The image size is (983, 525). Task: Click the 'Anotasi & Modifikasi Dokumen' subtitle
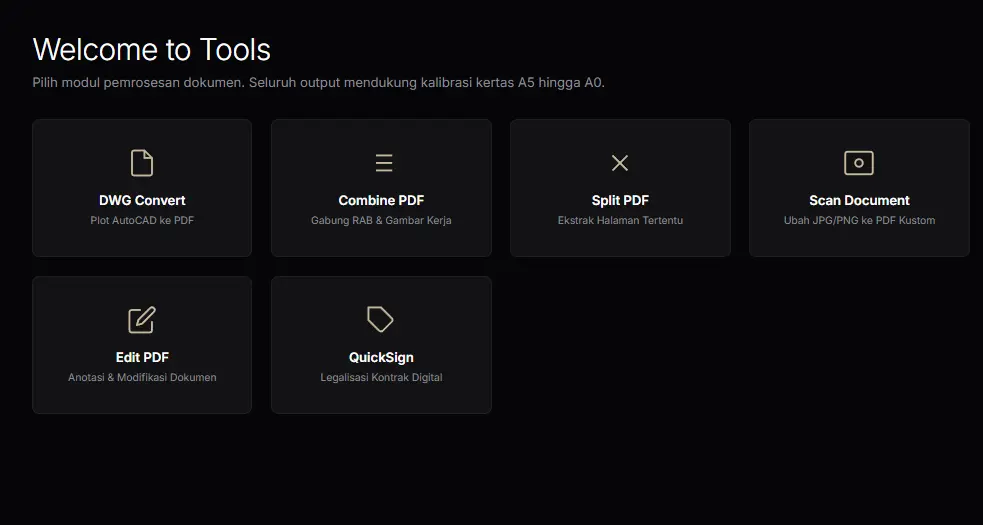(x=142, y=377)
